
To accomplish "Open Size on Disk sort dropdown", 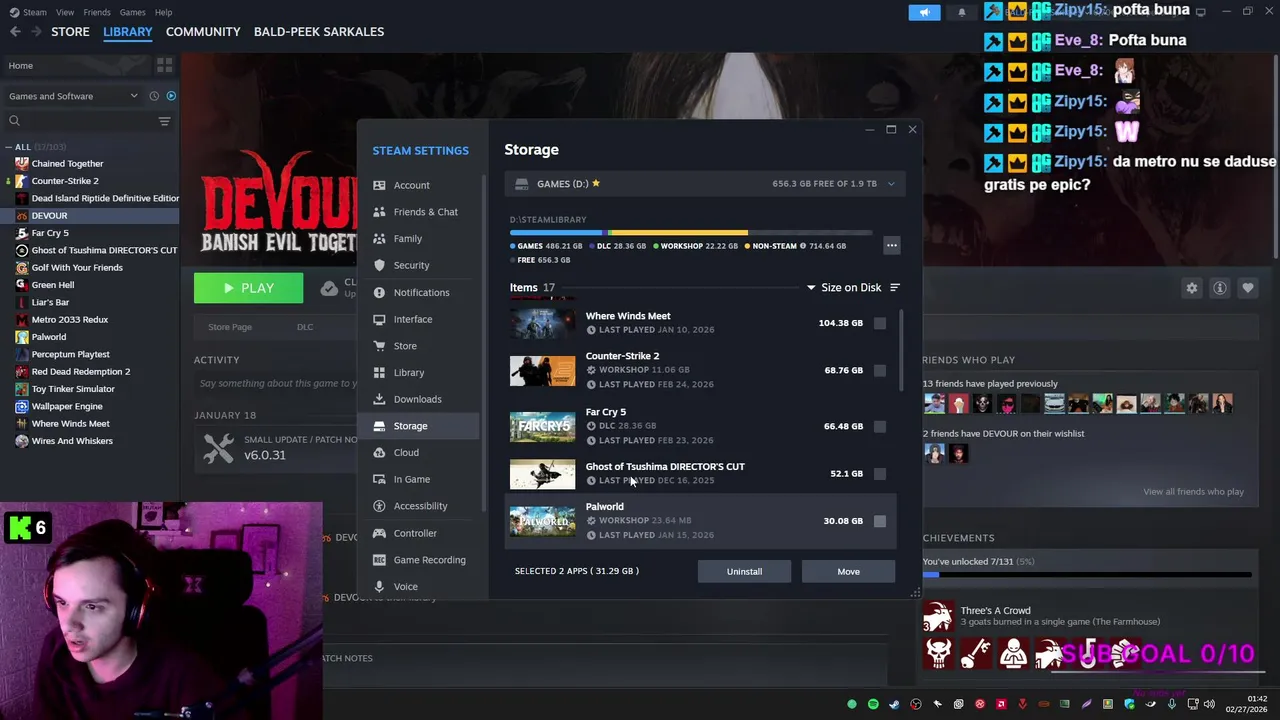I will pyautogui.click(x=844, y=288).
